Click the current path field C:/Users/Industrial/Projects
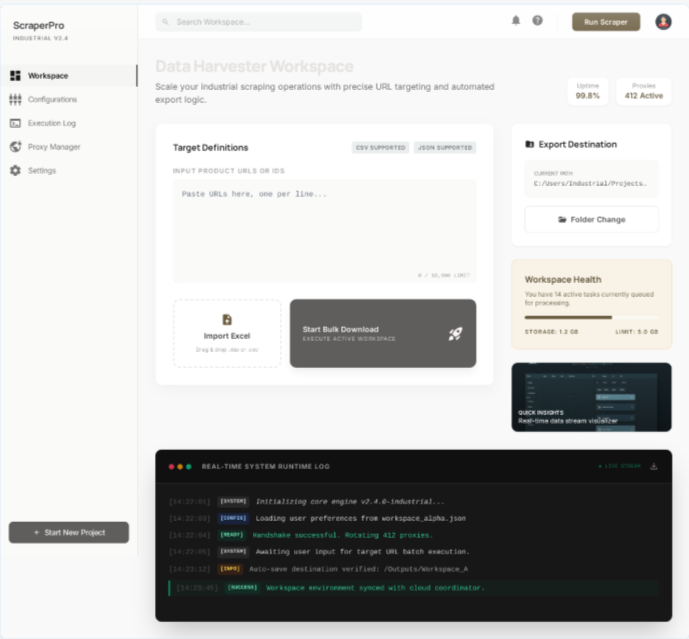 point(591,179)
